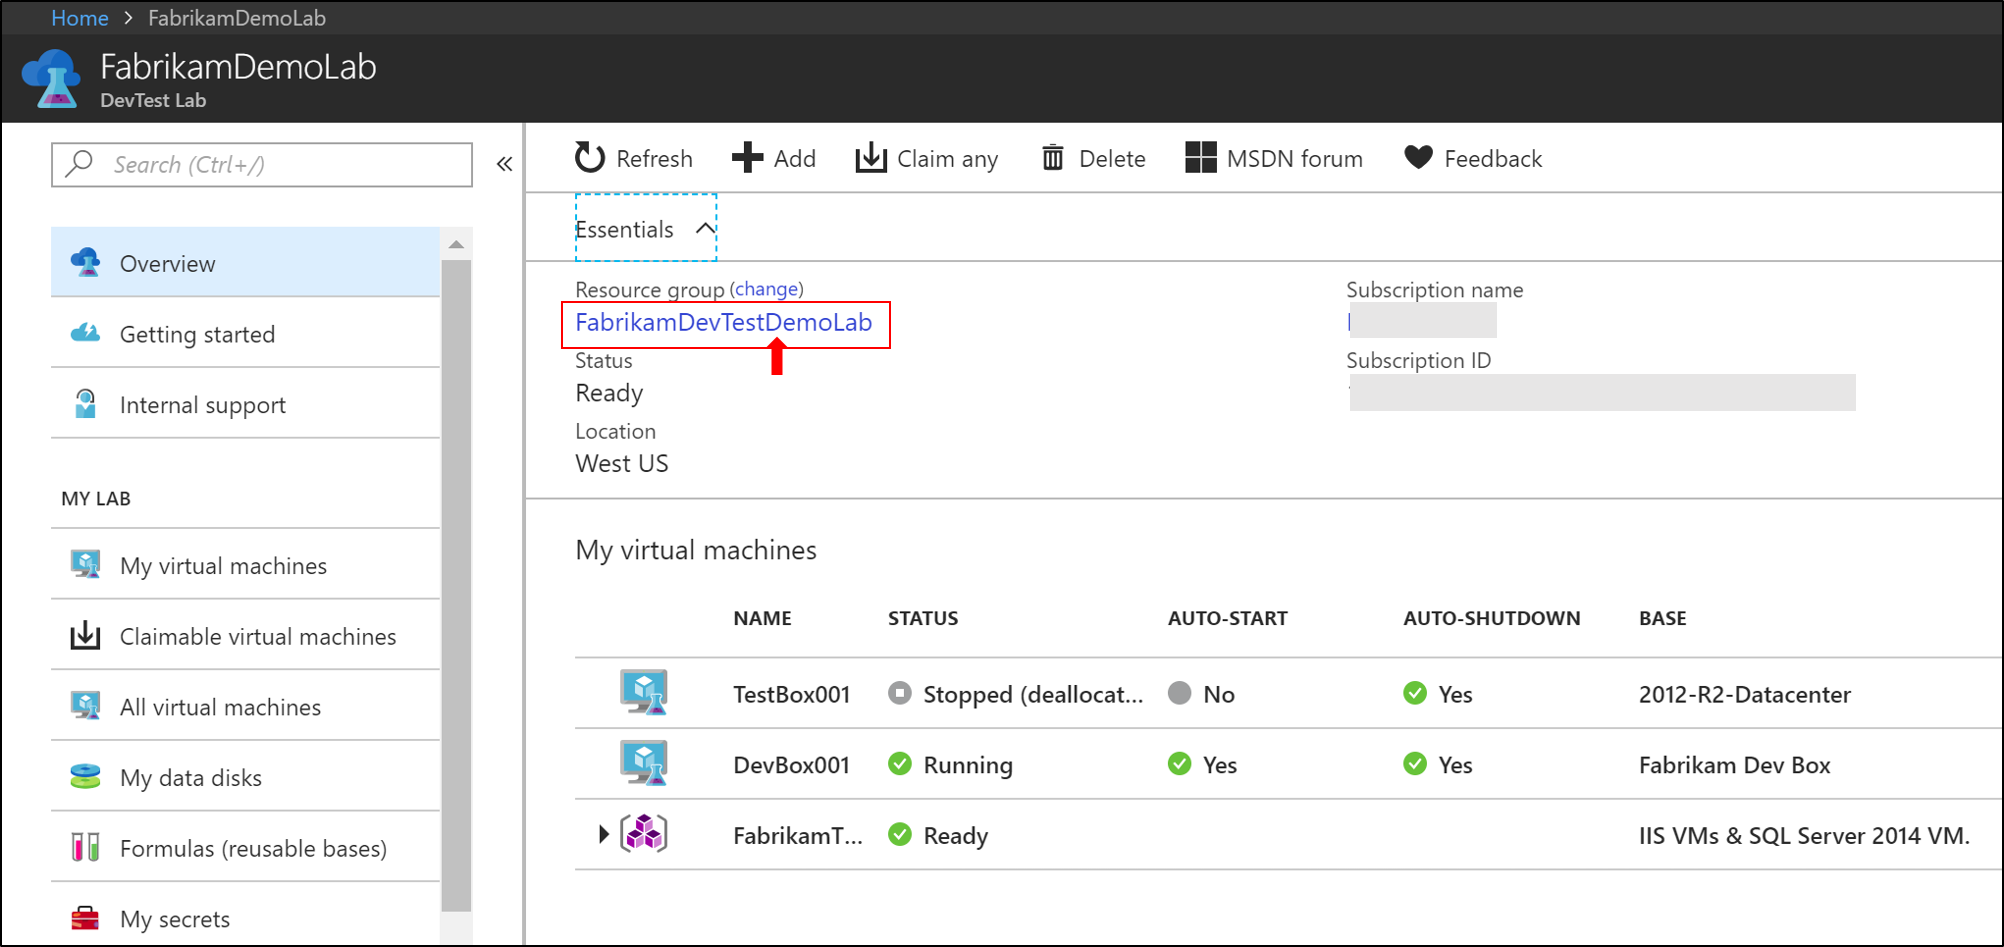Image resolution: width=2004 pixels, height=947 pixels.
Task: Open All virtual machines menu item
Action: 245,706
